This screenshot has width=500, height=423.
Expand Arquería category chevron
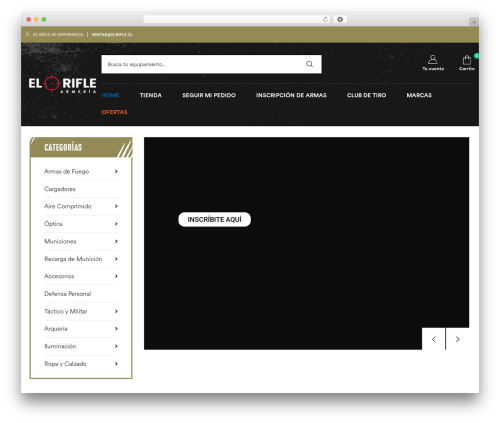coord(116,329)
